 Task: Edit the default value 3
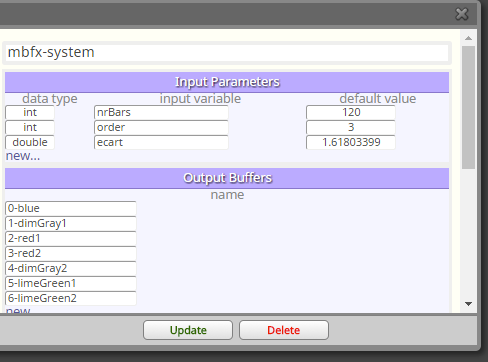click(x=351, y=127)
